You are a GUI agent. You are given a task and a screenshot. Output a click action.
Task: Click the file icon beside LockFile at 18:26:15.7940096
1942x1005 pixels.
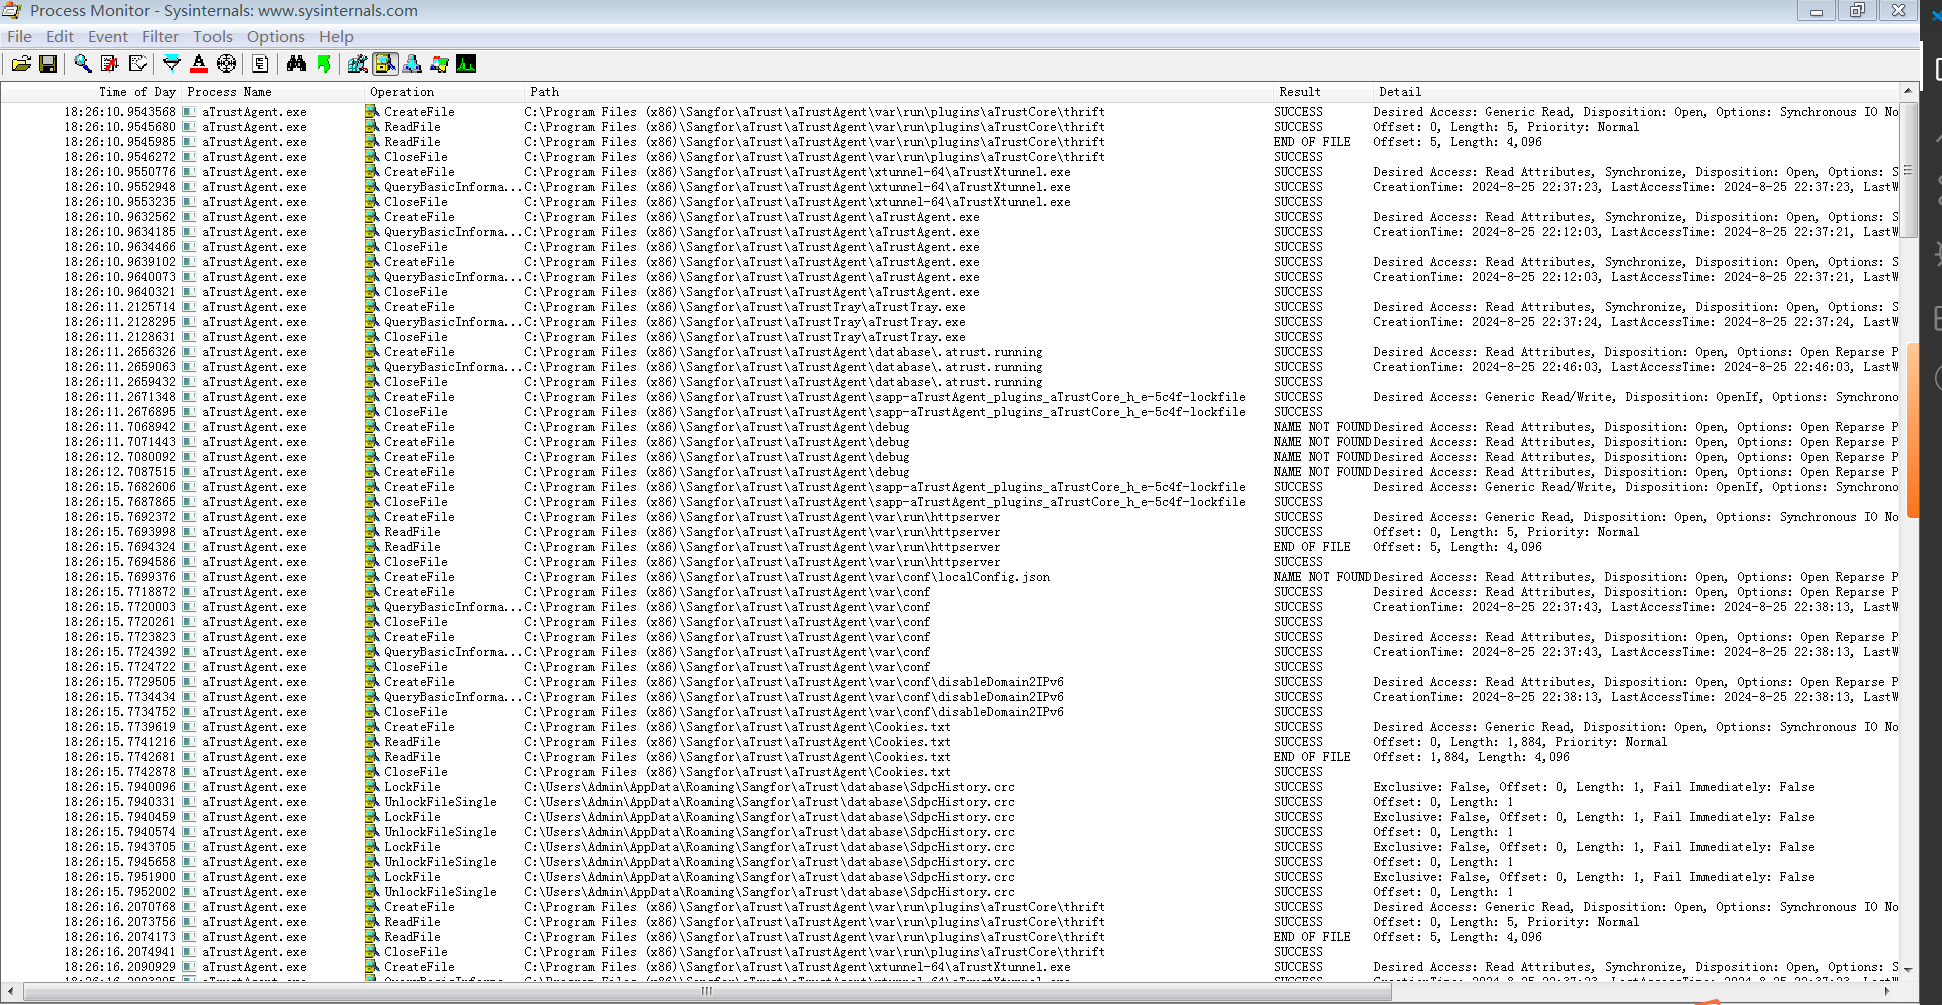tap(372, 787)
